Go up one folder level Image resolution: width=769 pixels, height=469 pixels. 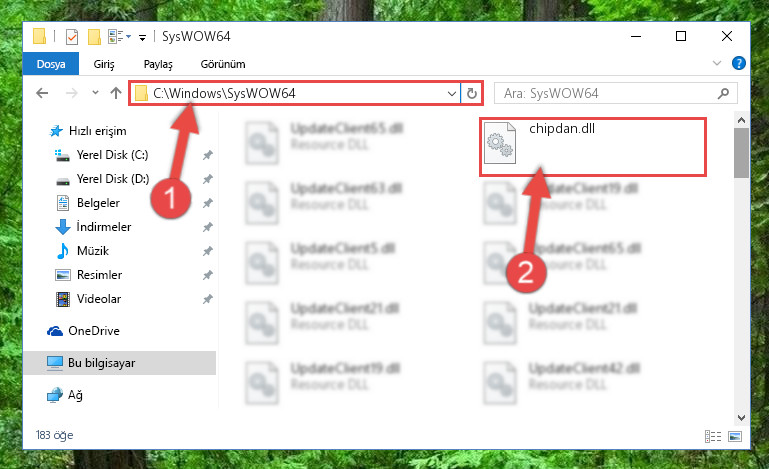click(116, 93)
